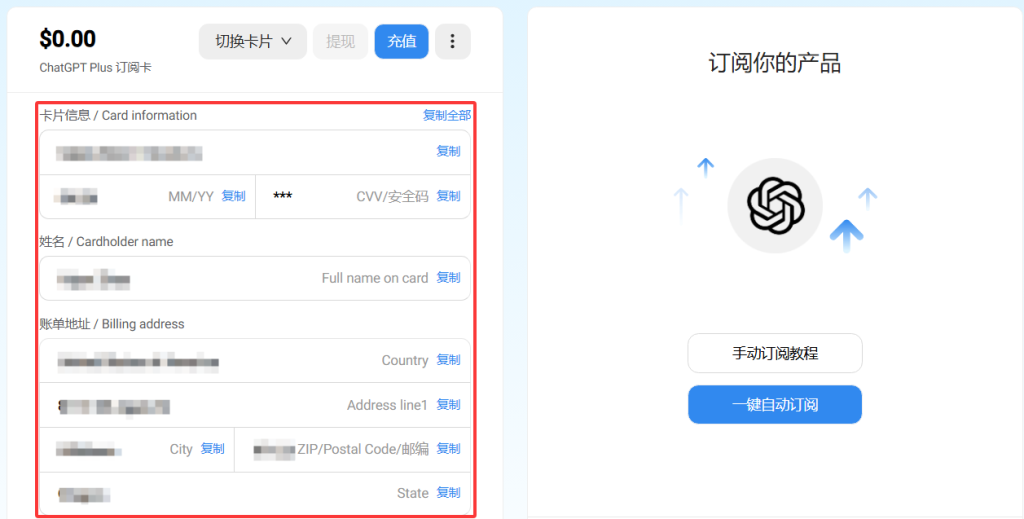1024x519 pixels.
Task: Copy the MM/YY expiry date
Action: tap(234, 196)
